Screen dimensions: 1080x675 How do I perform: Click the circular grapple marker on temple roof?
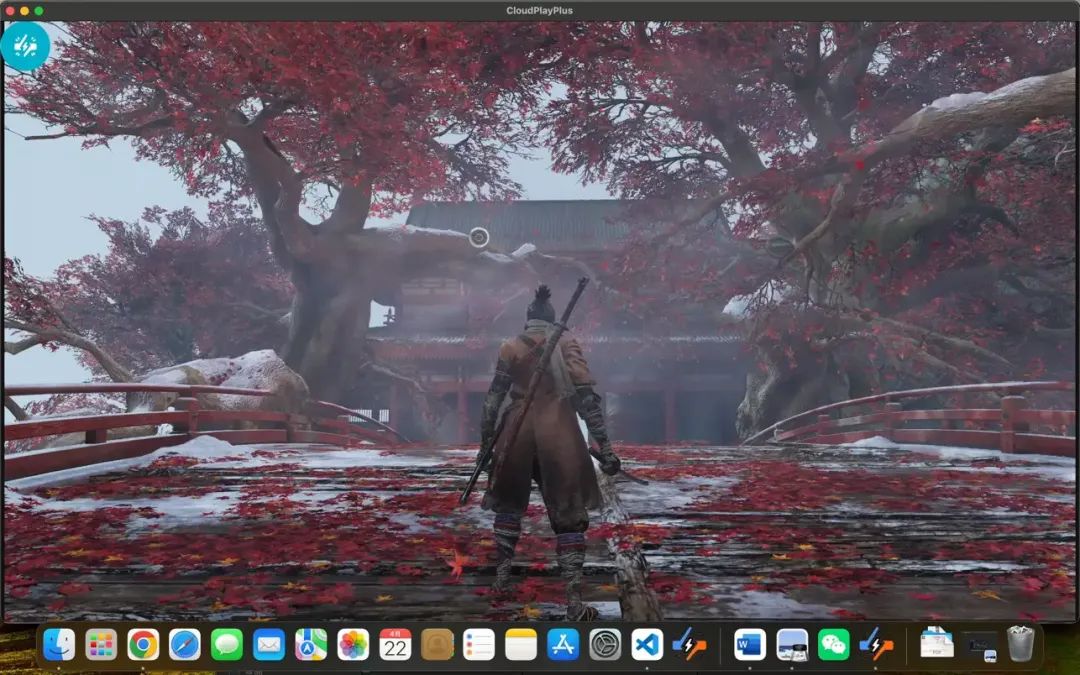479,237
